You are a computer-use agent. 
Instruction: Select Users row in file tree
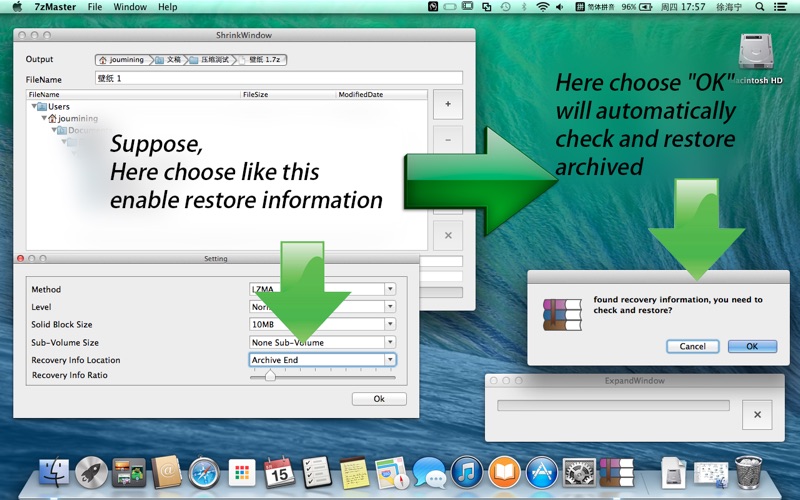(x=227, y=106)
